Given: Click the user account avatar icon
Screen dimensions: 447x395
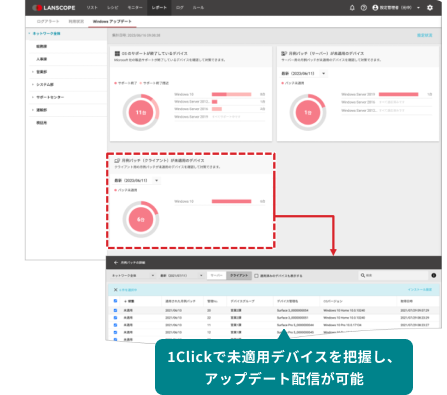Looking at the screenshot, I should (375, 8).
